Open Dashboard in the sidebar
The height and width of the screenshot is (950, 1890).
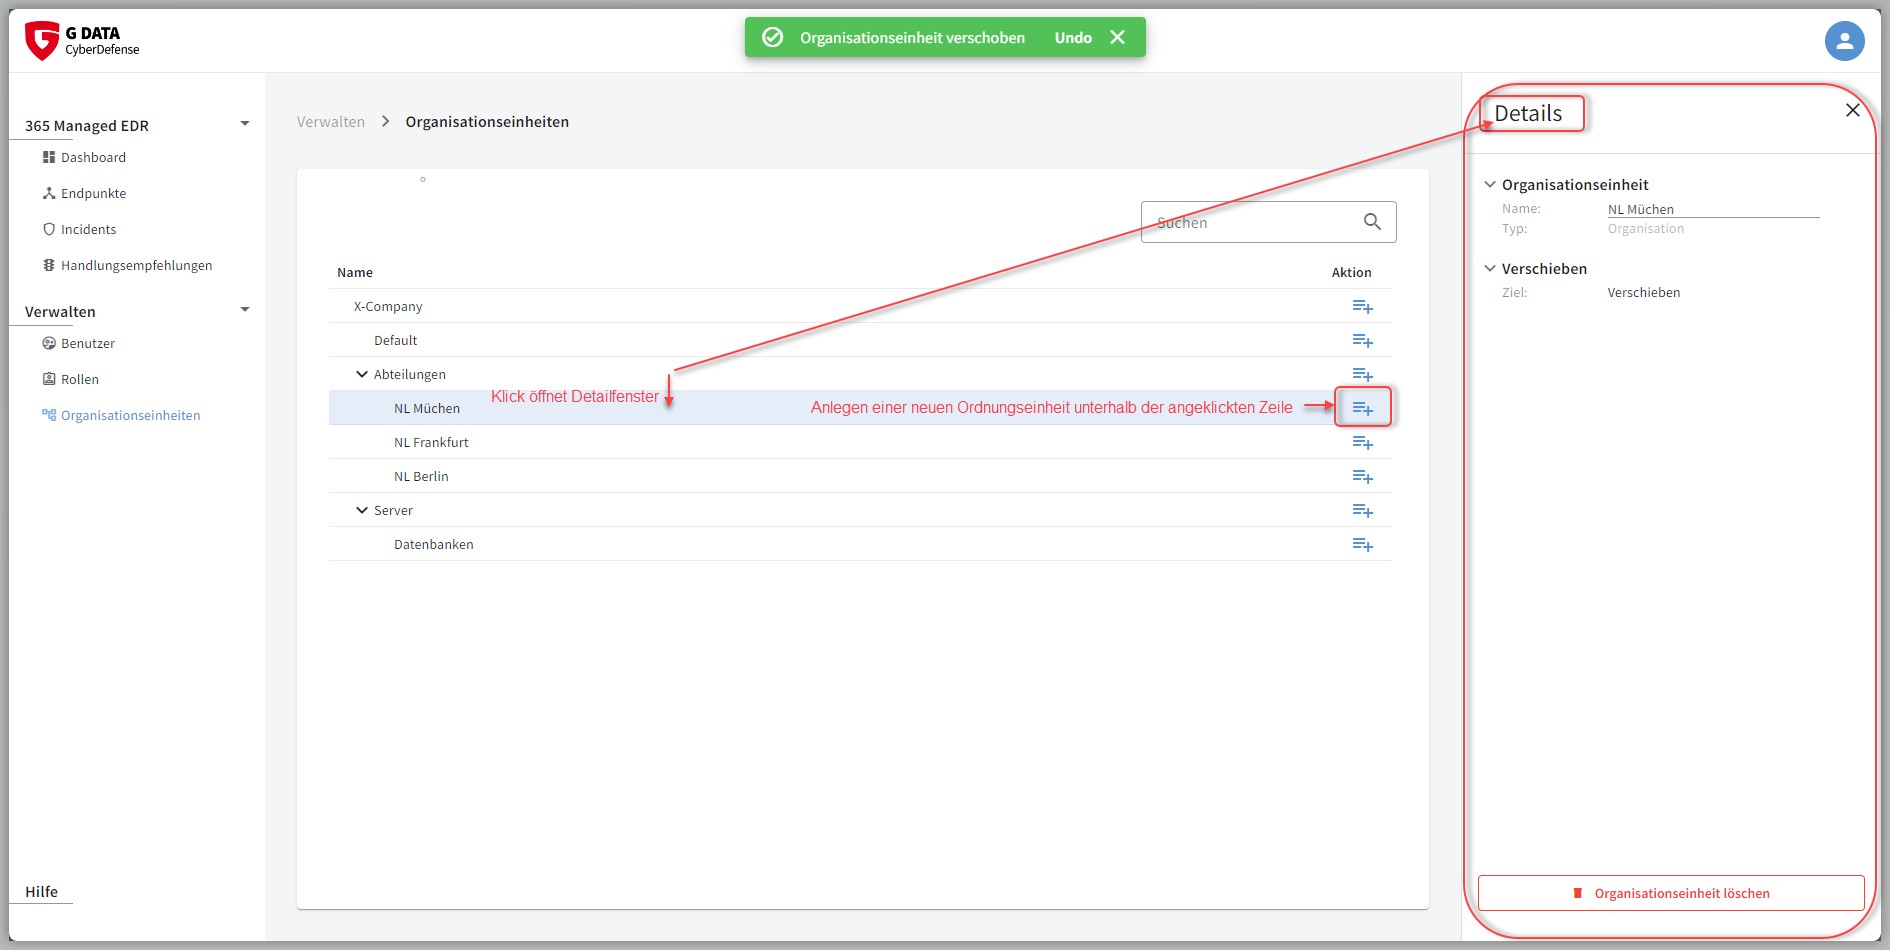click(93, 157)
